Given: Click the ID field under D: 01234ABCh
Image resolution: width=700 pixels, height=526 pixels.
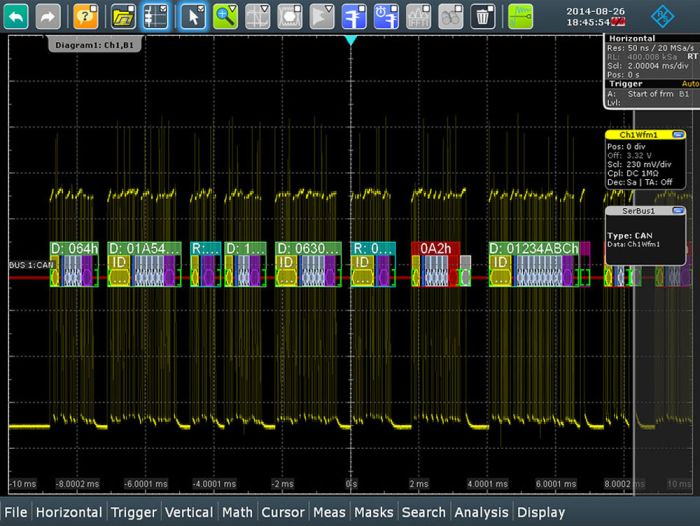Looking at the screenshot, I should point(500,270).
